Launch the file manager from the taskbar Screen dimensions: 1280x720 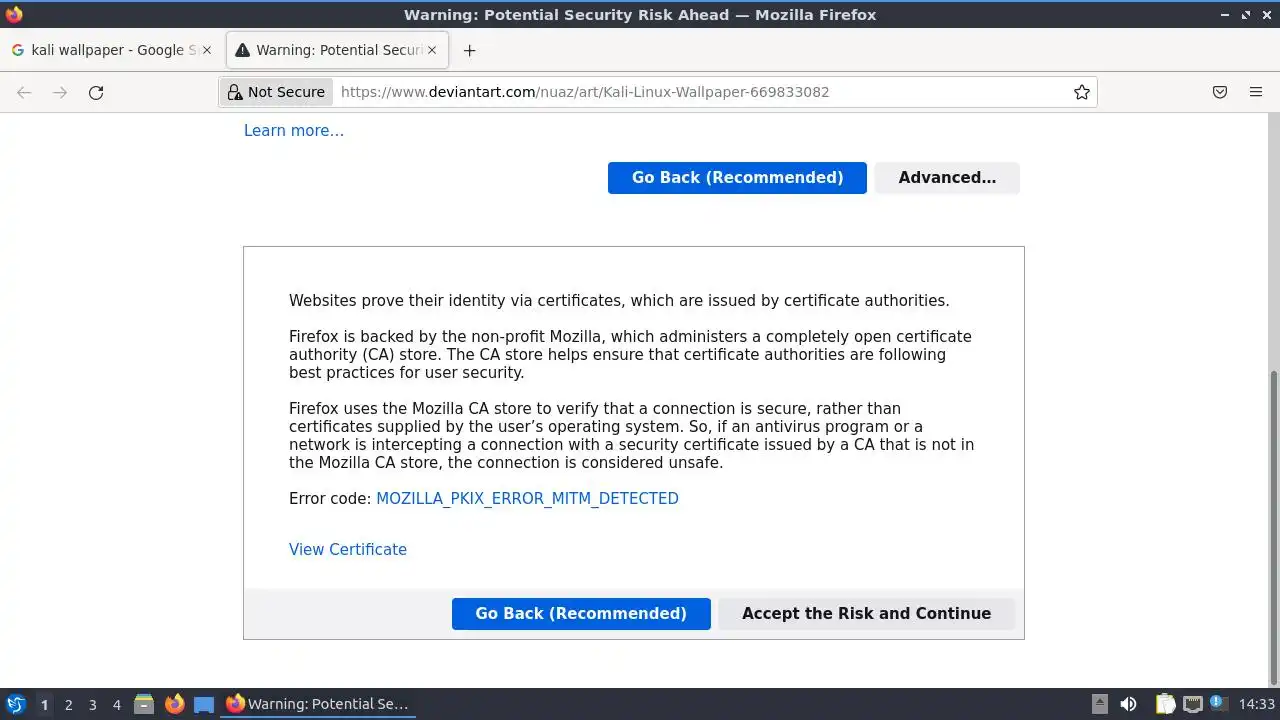click(x=144, y=704)
